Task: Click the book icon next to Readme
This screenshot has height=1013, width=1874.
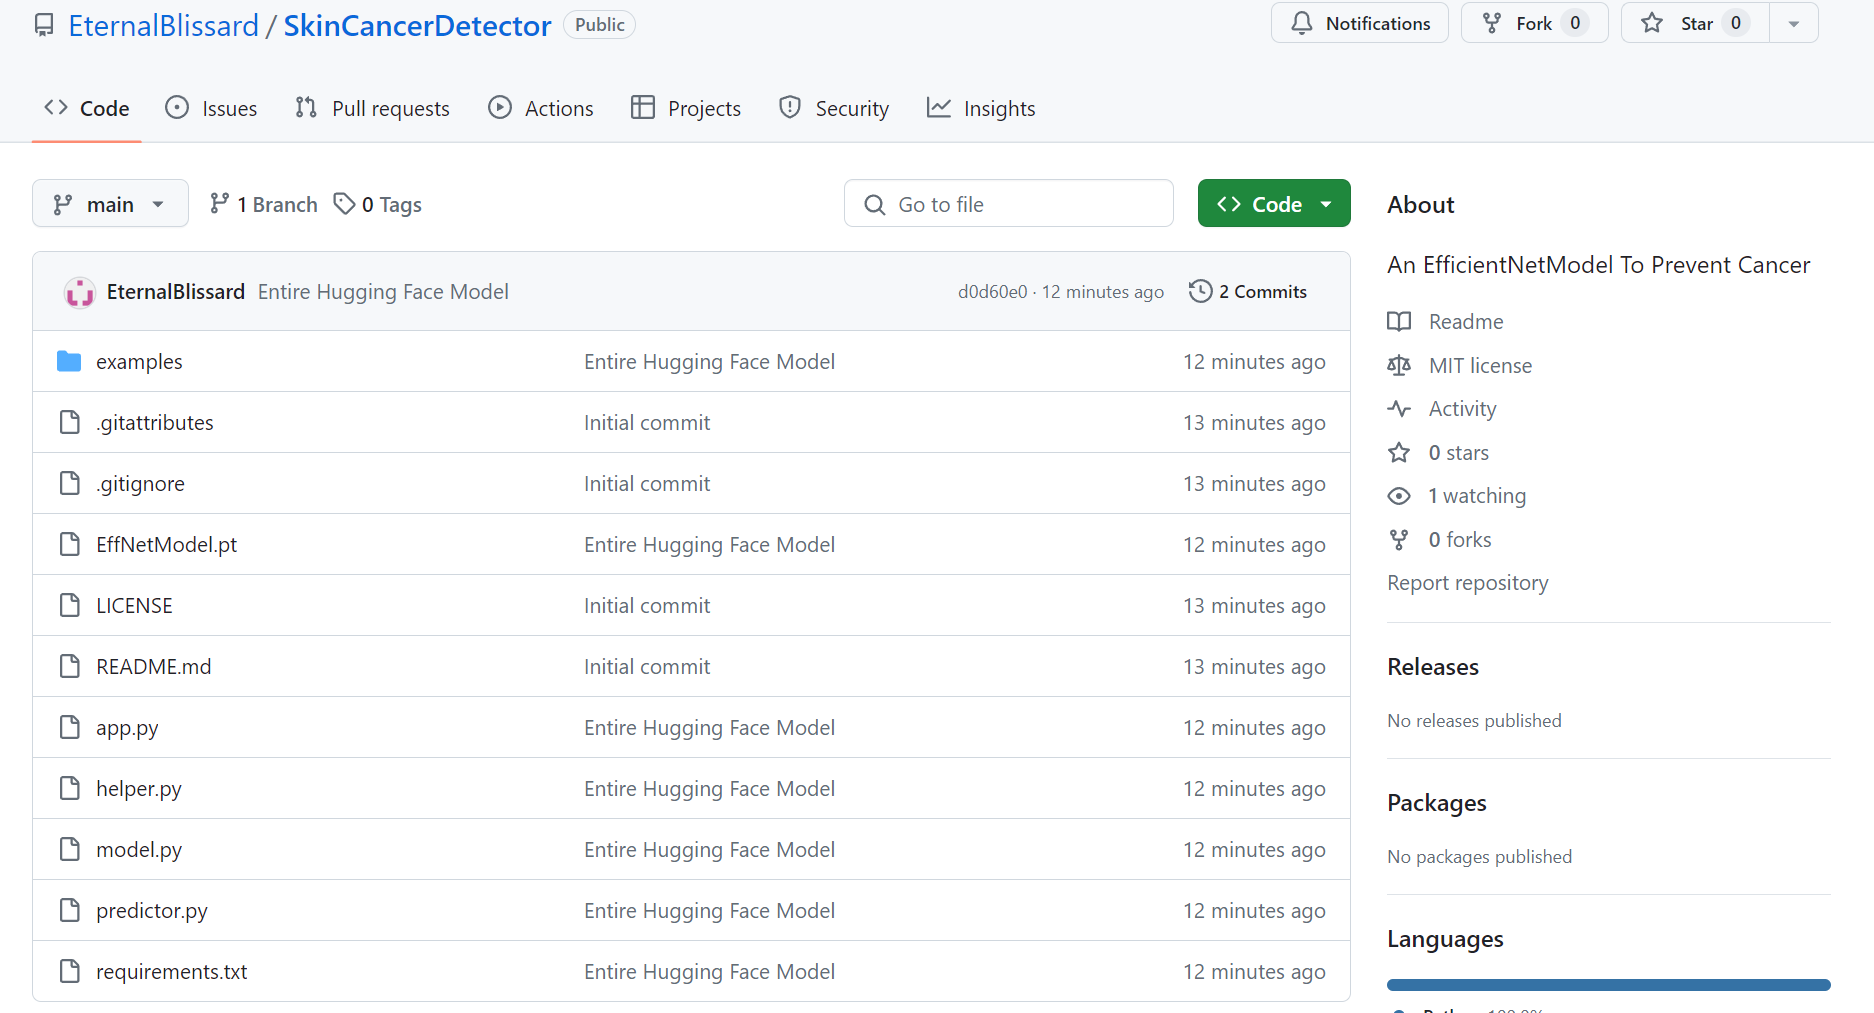Action: 1399,321
